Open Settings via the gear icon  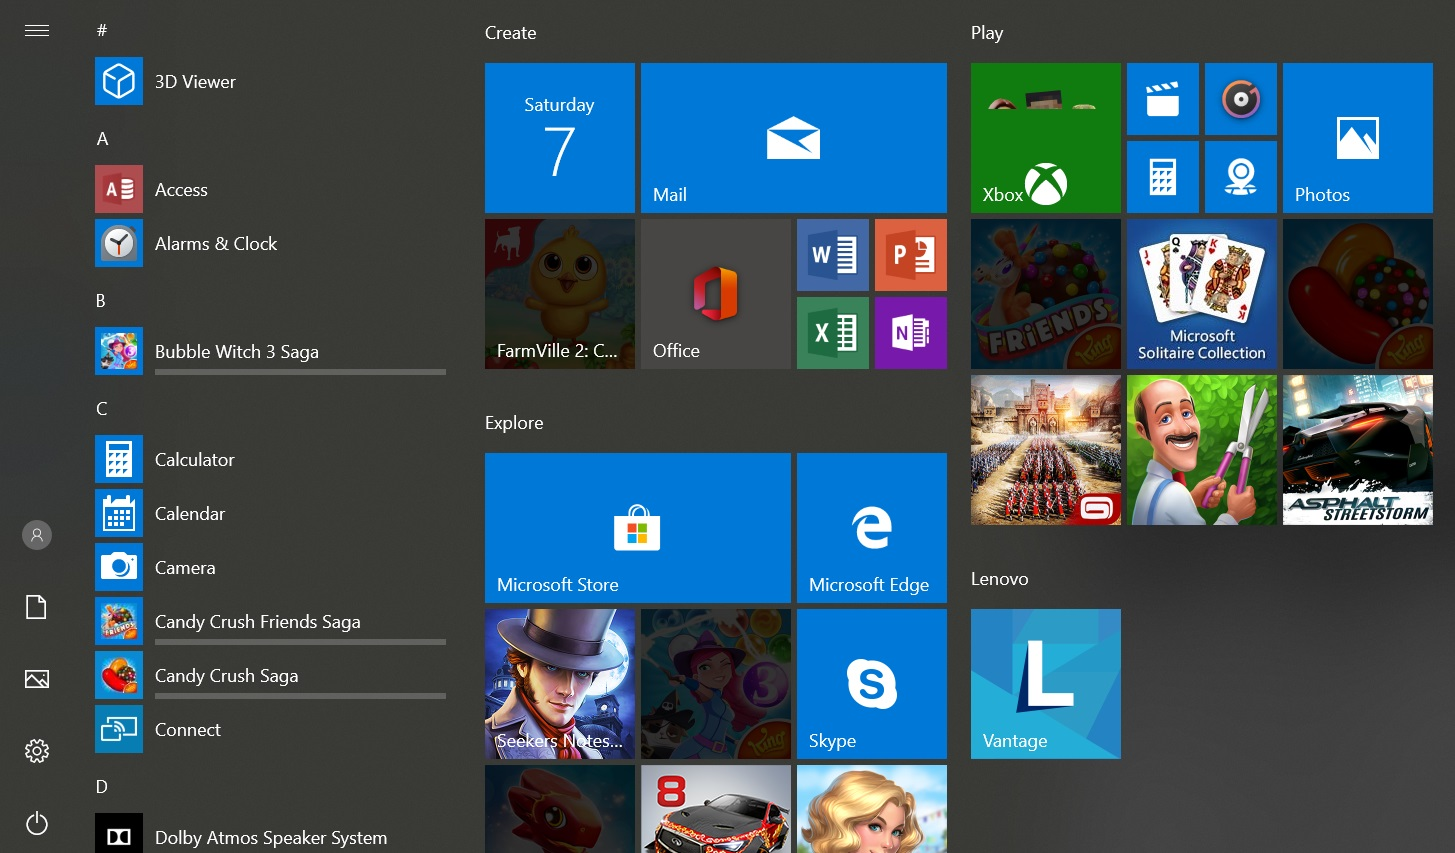(x=37, y=751)
